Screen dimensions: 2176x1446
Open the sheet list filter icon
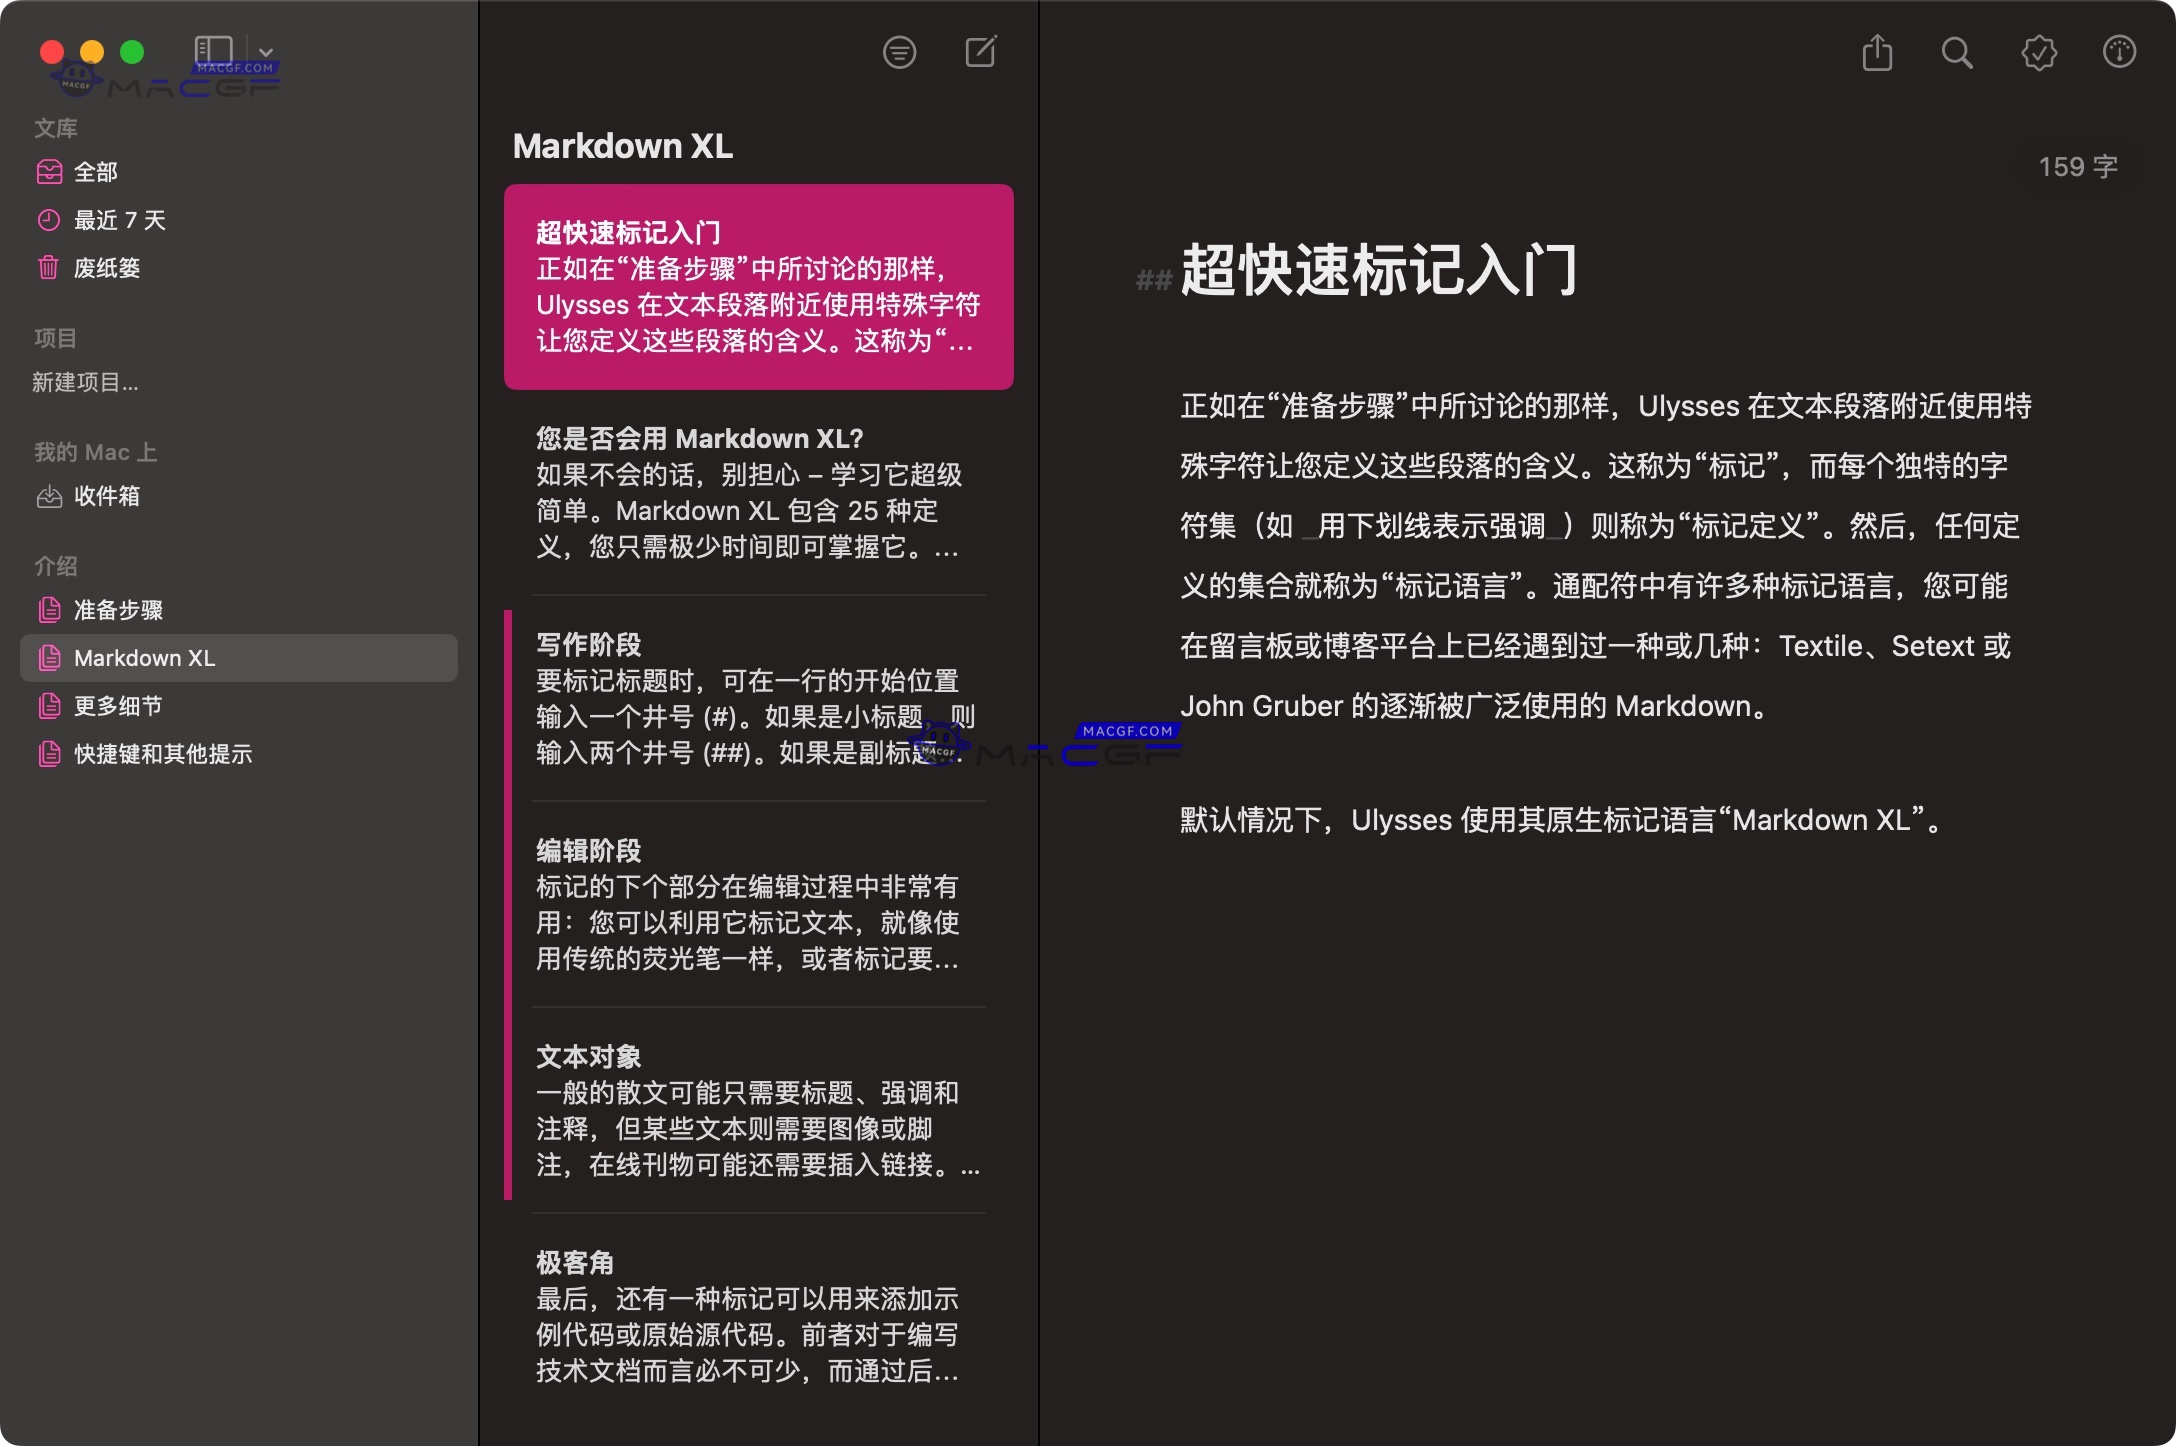point(899,52)
